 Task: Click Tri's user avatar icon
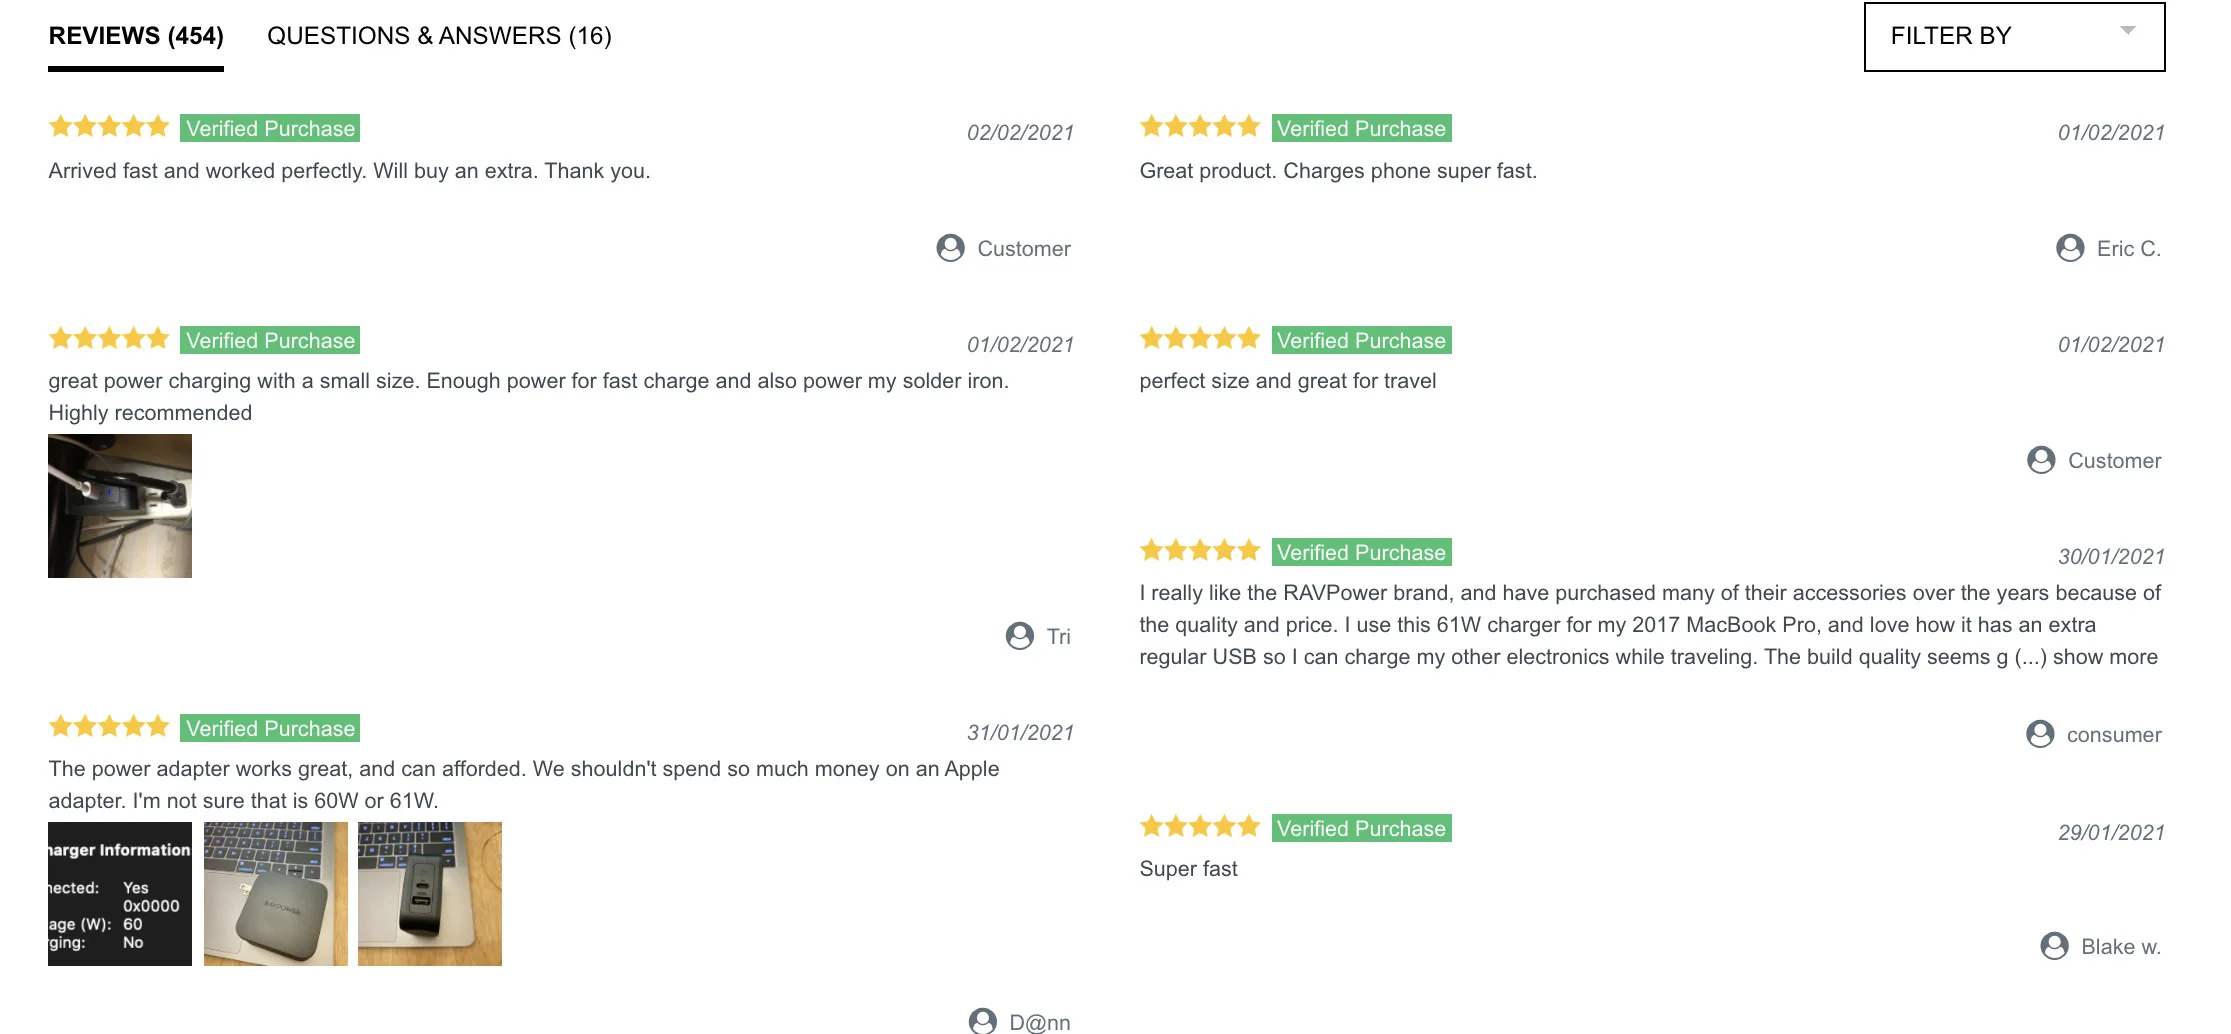[1019, 636]
